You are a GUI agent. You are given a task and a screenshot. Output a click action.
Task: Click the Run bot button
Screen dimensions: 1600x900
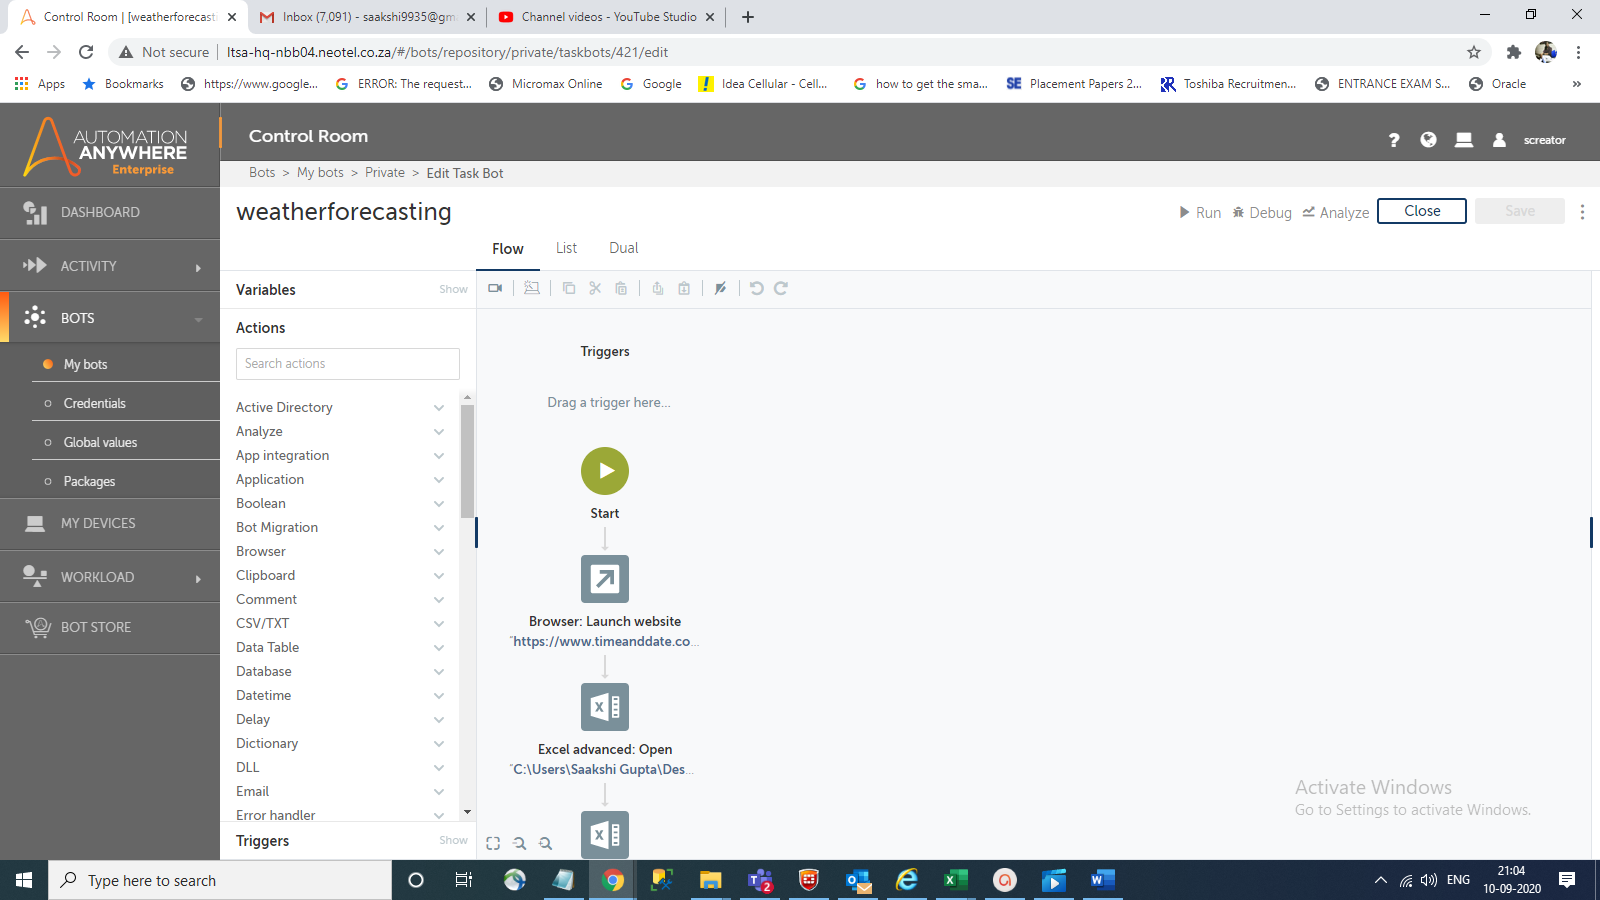pos(1200,212)
